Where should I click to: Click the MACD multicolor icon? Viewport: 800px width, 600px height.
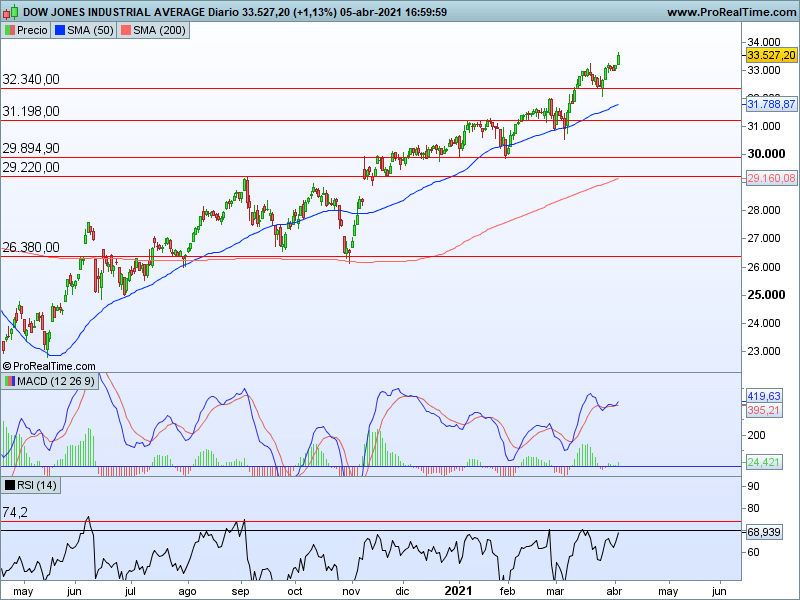10,382
